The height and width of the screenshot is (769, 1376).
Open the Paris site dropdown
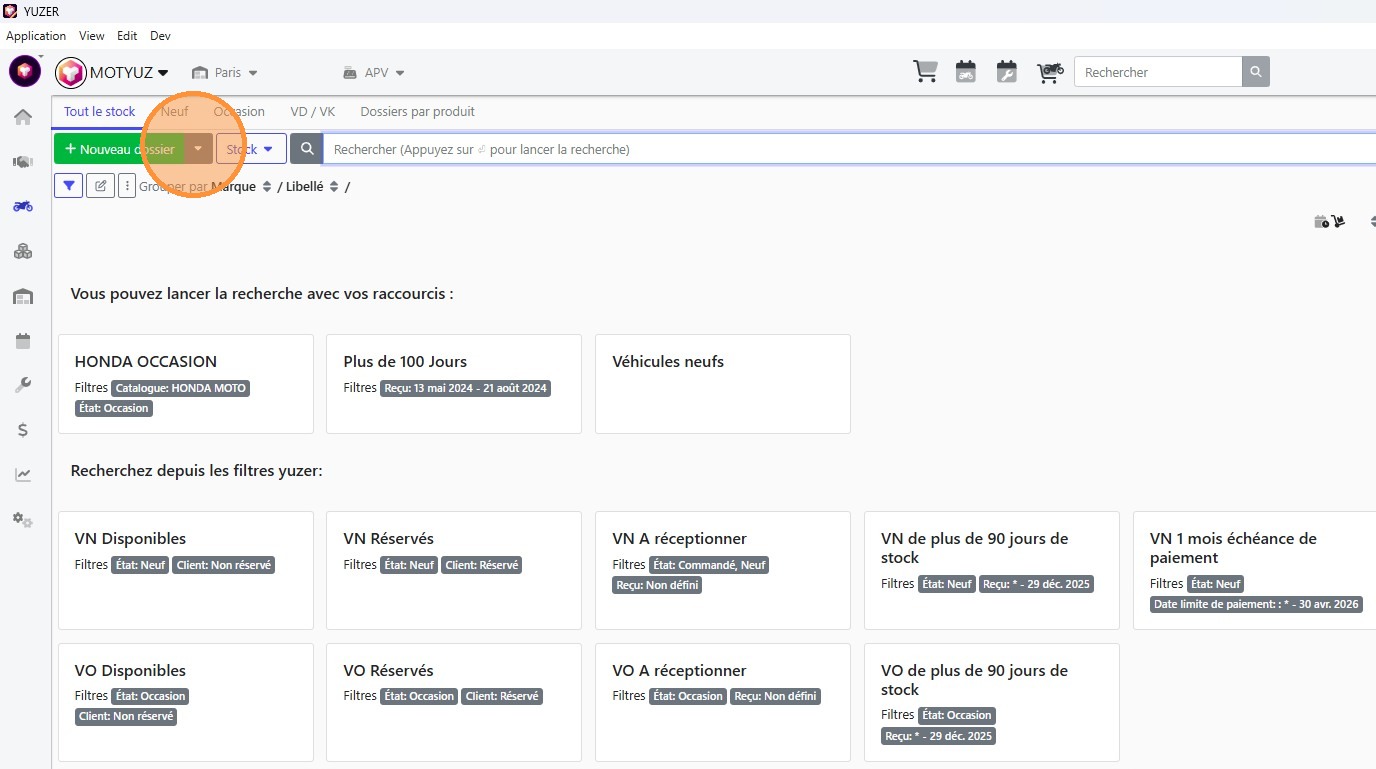(x=225, y=73)
